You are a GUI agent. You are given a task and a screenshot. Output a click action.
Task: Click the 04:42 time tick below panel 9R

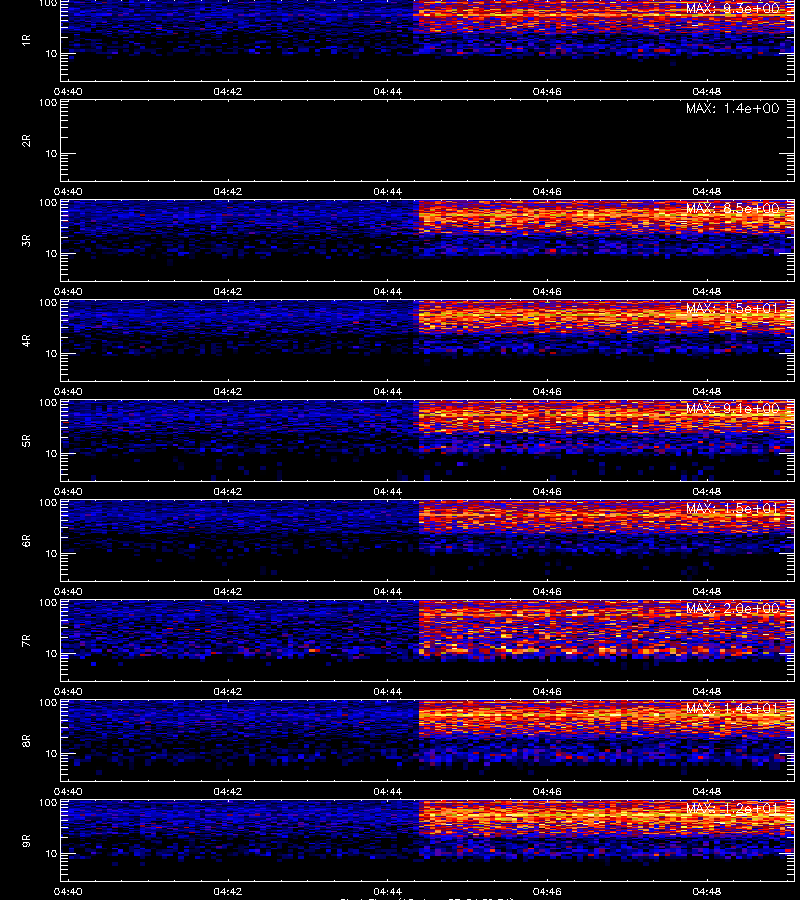tap(228, 892)
